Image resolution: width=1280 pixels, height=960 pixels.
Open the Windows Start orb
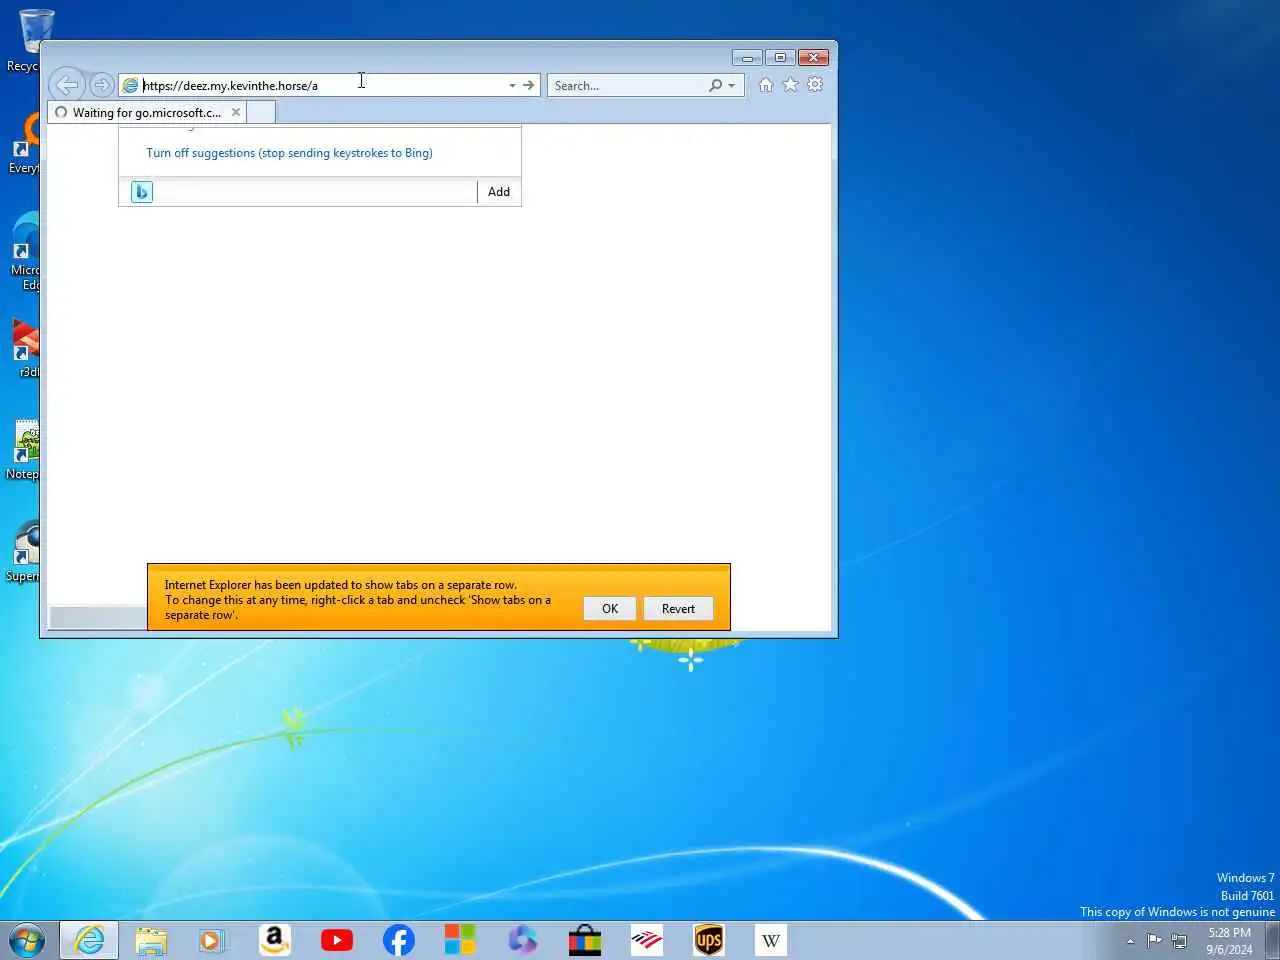coord(27,940)
